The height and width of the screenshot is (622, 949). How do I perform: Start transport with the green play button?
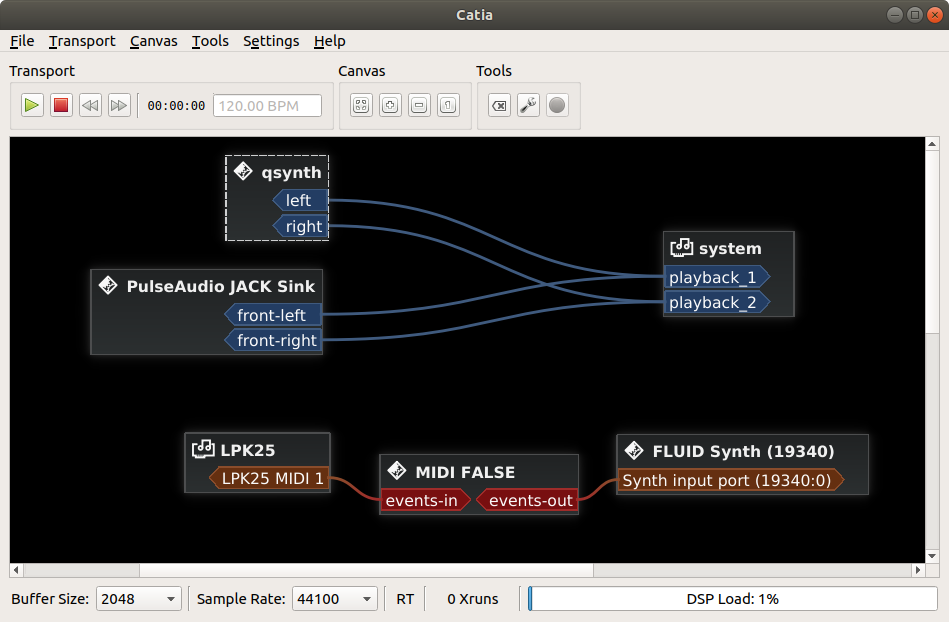coord(31,105)
